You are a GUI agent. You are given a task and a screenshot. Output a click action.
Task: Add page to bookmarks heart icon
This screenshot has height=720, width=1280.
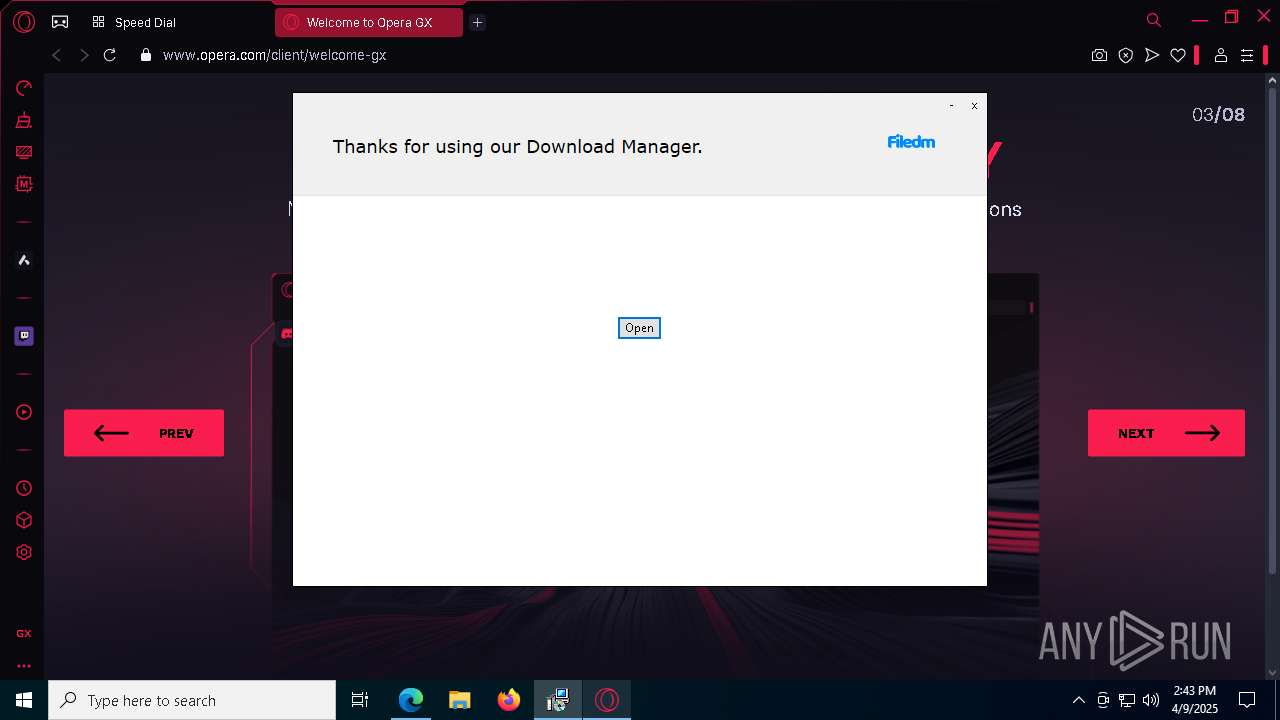point(1178,56)
